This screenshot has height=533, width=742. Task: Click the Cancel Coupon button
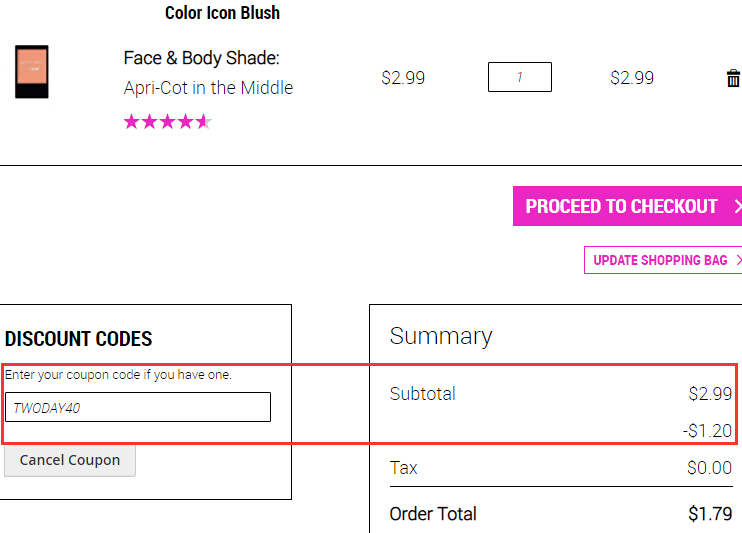pos(70,460)
